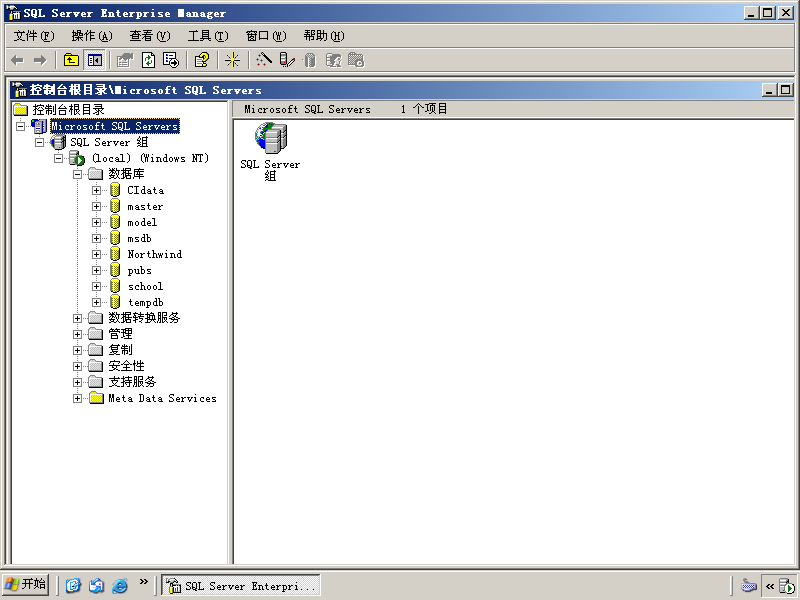This screenshot has width=800, height=600.
Task: Click the last toolbar icon (New Job)
Action: coord(356,60)
